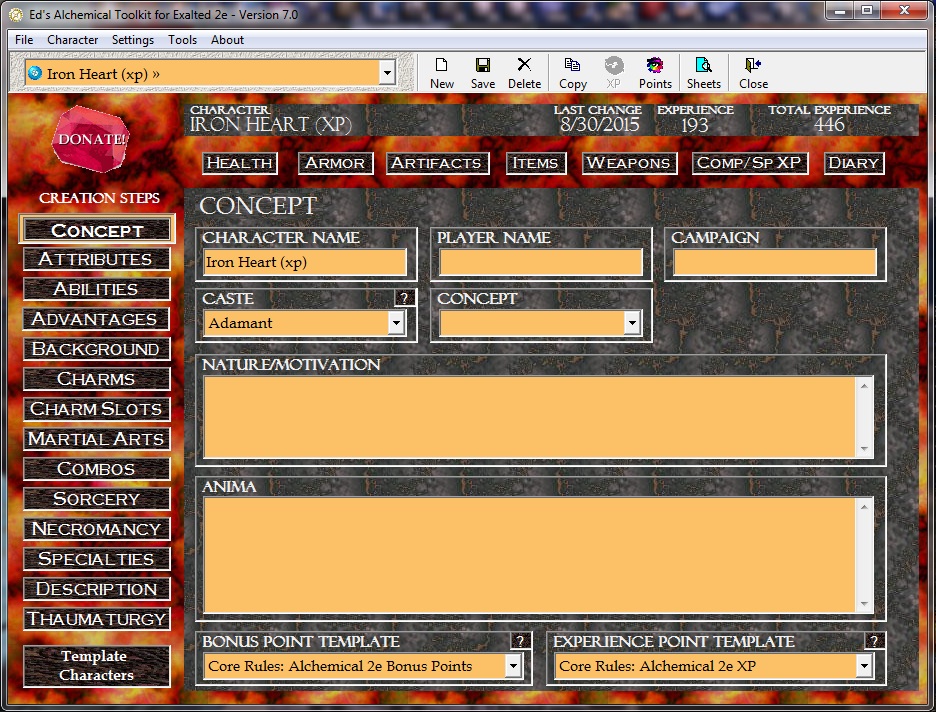The height and width of the screenshot is (712, 936).
Task: Open the Points toolbar icon
Action: tap(655, 73)
